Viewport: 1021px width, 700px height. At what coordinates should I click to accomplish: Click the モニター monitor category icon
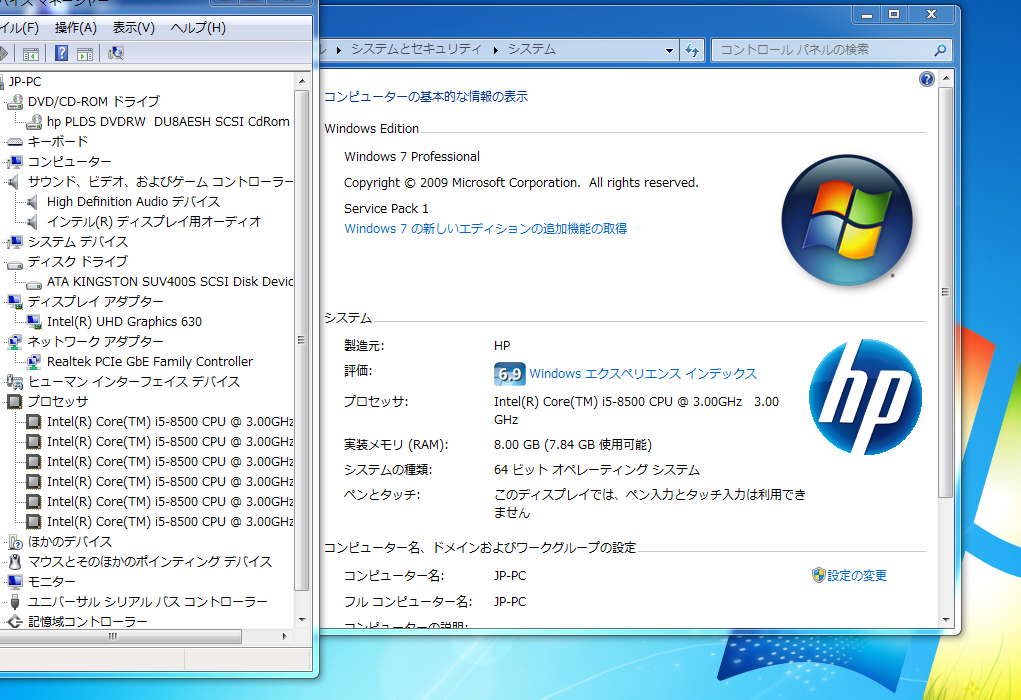pyautogui.click(x=16, y=581)
